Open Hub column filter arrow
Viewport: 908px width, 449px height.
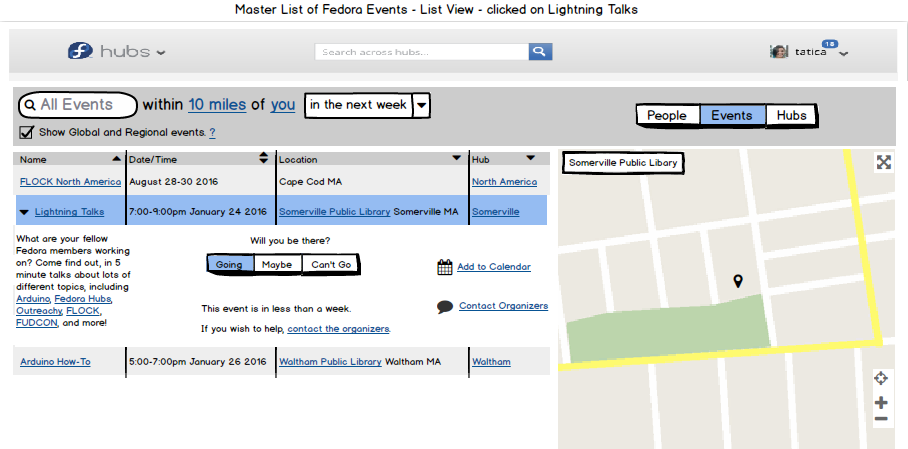coord(530,158)
